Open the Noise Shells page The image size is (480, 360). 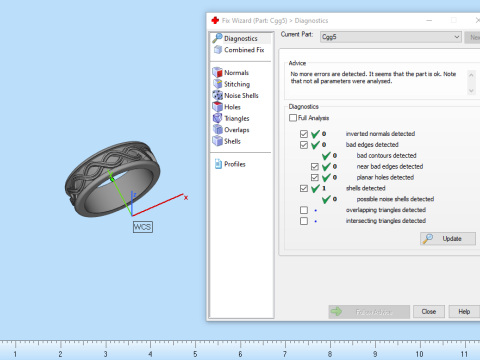click(x=241, y=95)
